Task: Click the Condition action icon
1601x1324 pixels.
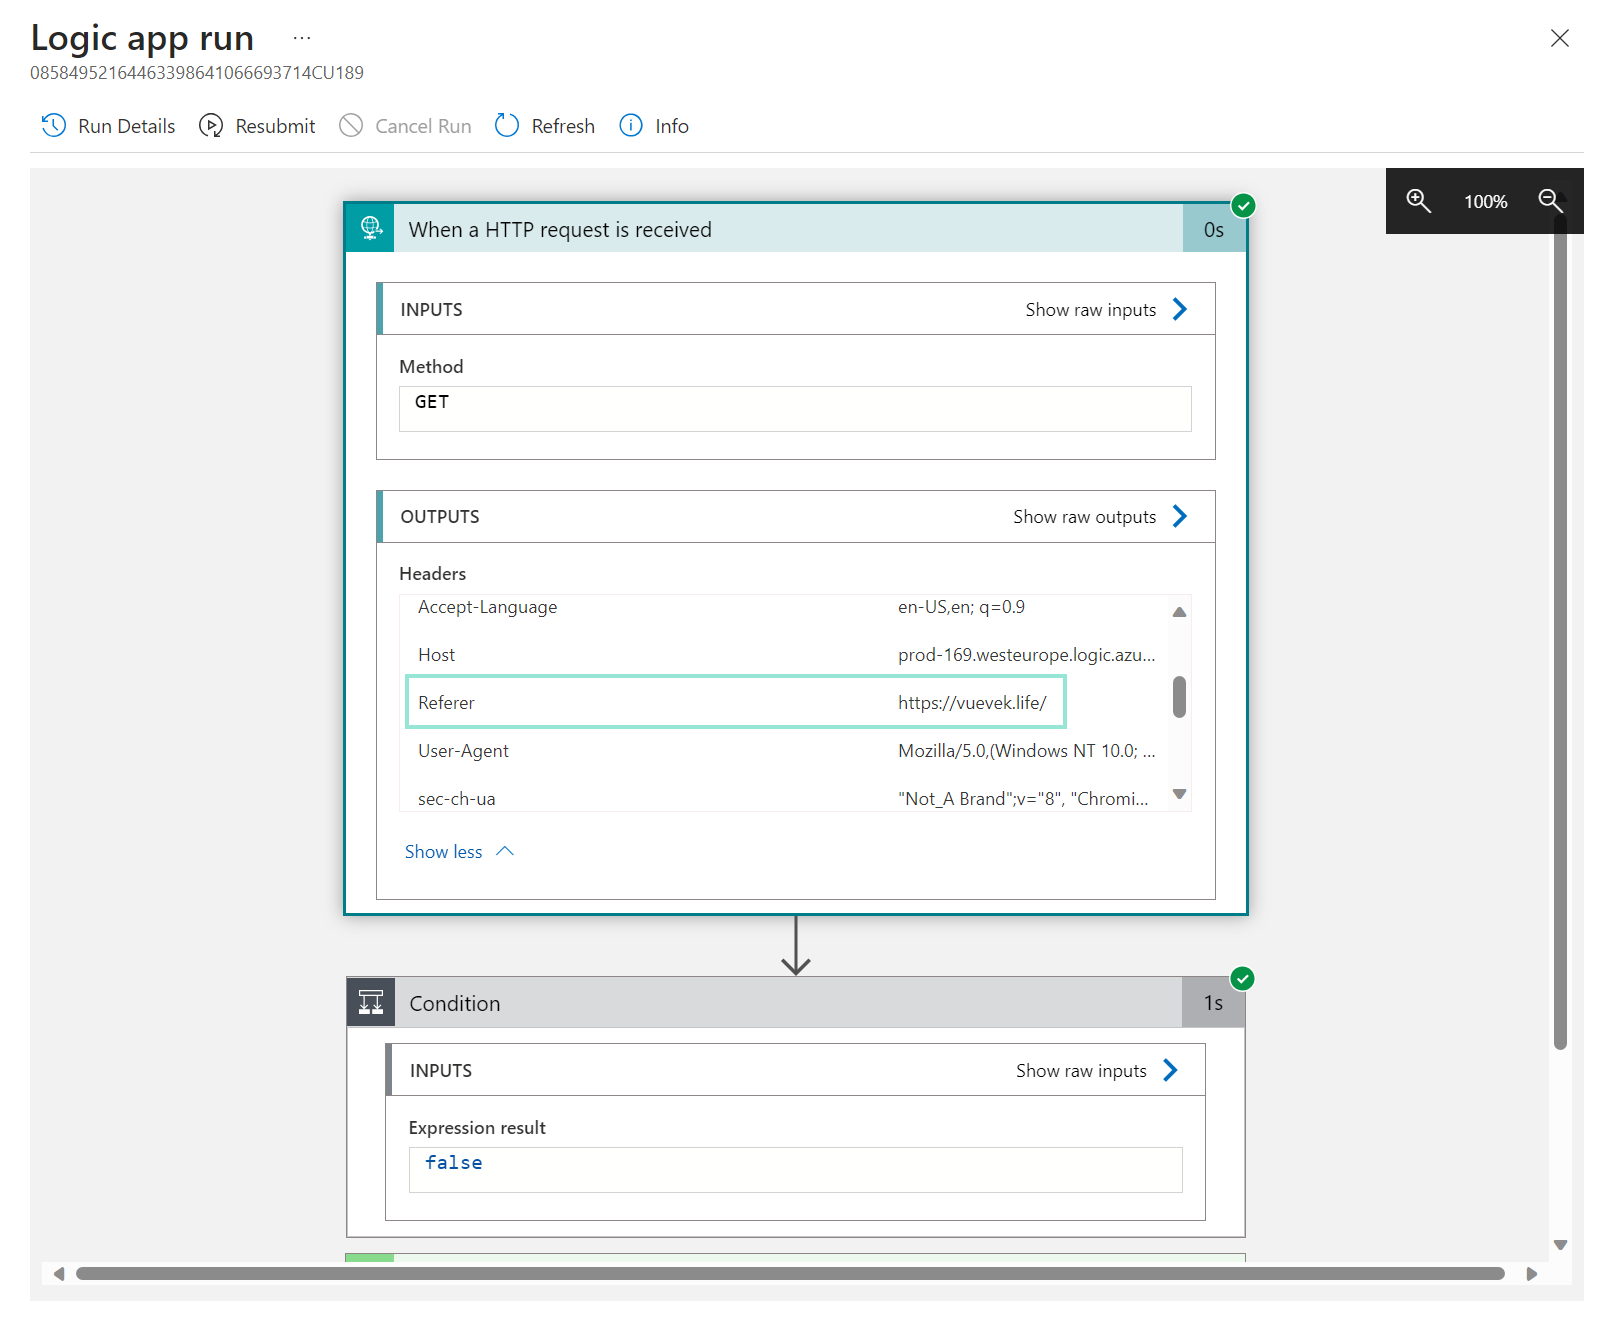Action: click(371, 1003)
